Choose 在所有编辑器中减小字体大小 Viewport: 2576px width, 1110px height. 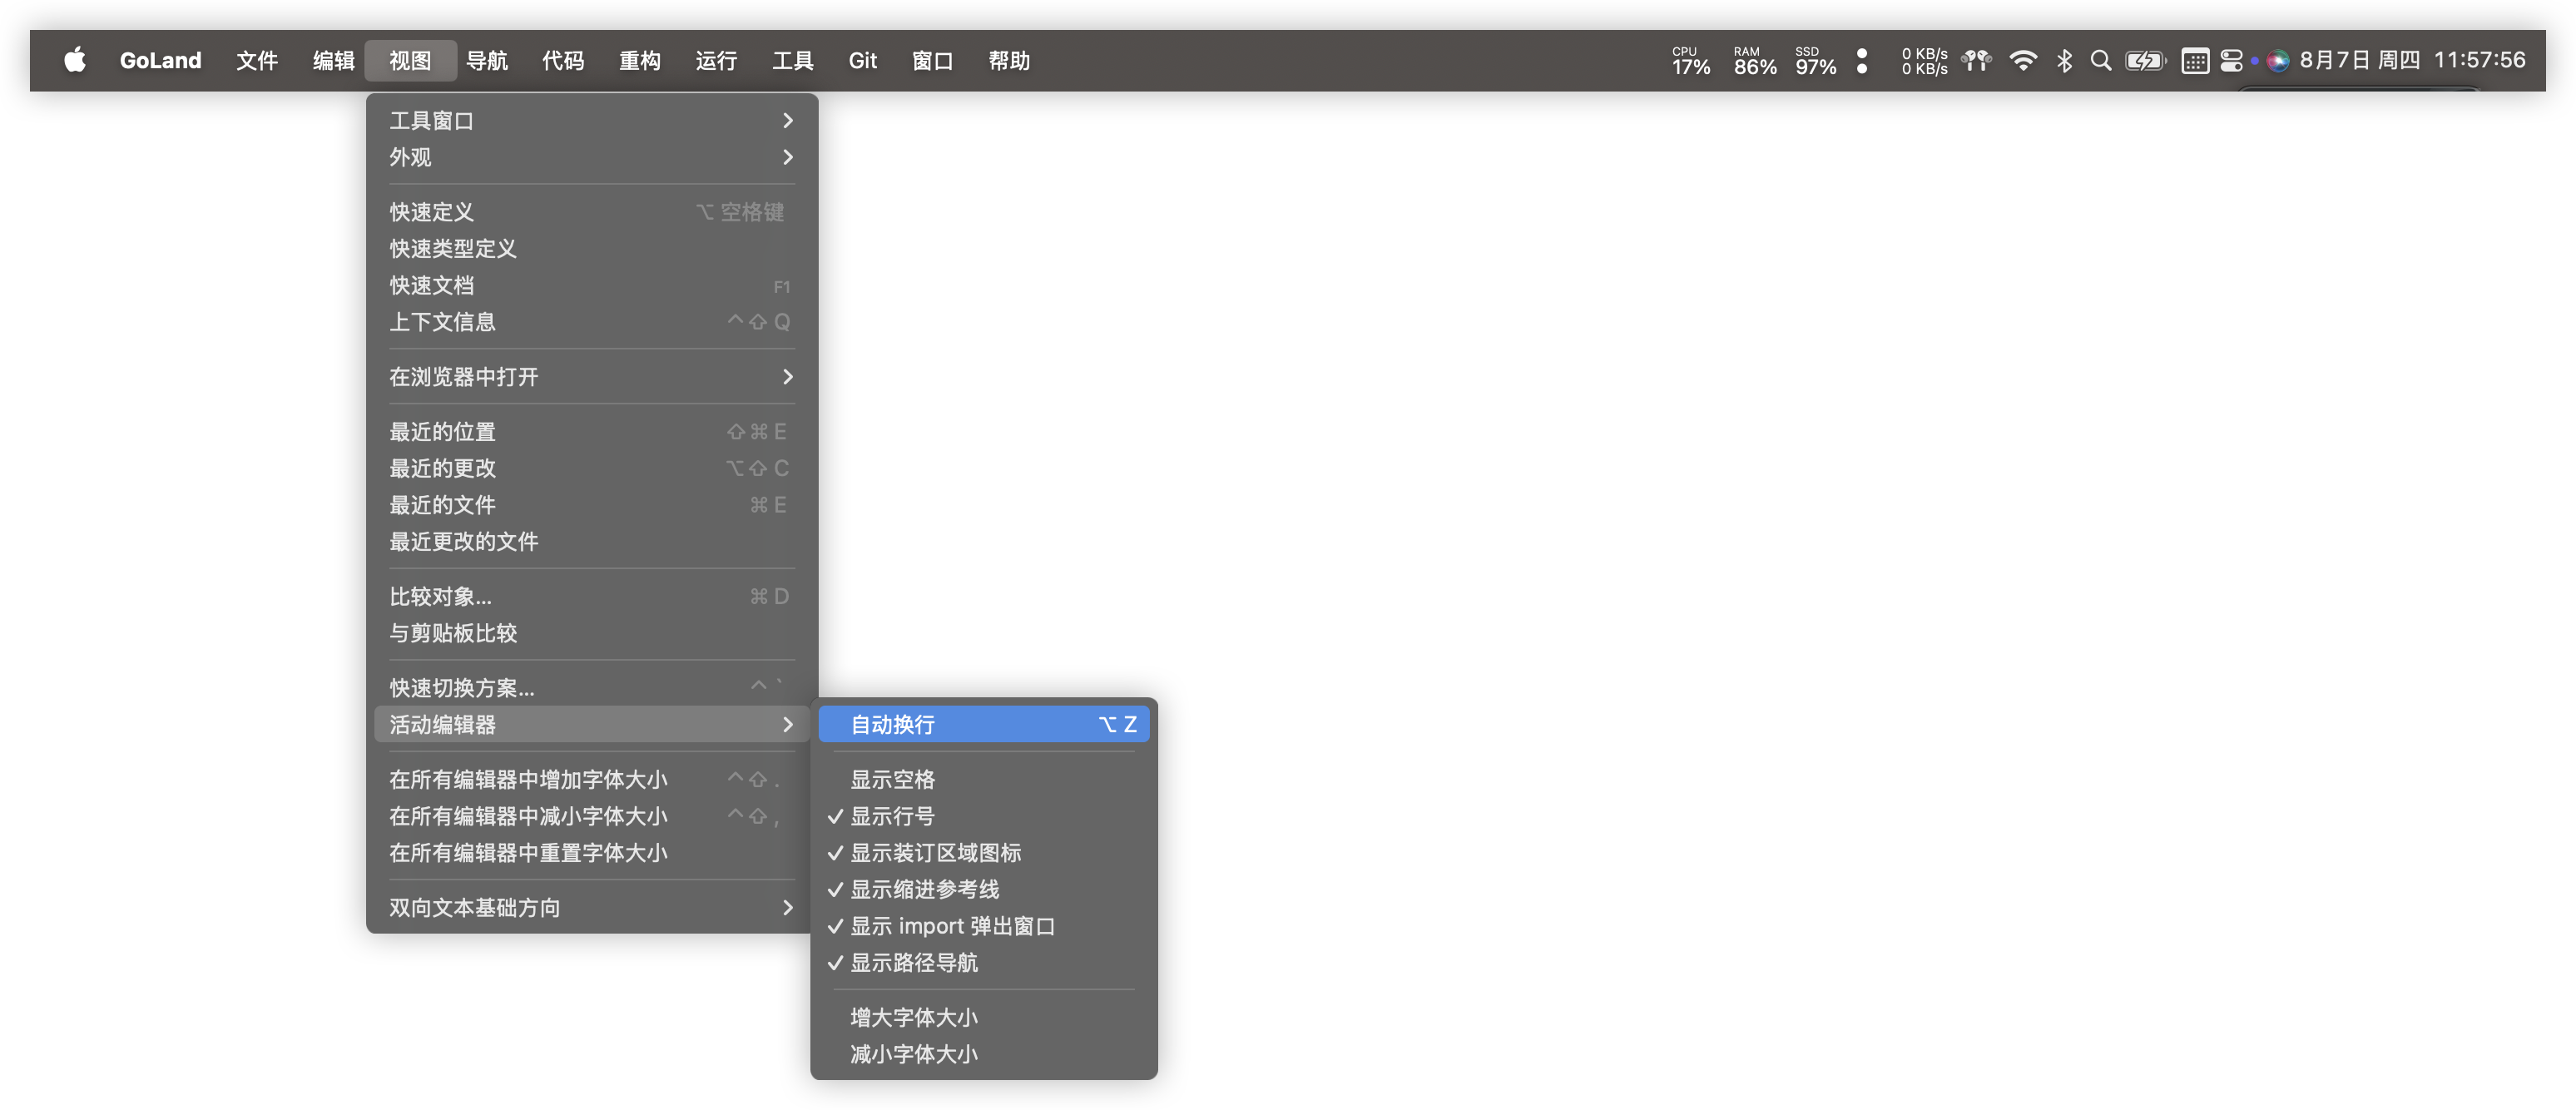click(591, 816)
